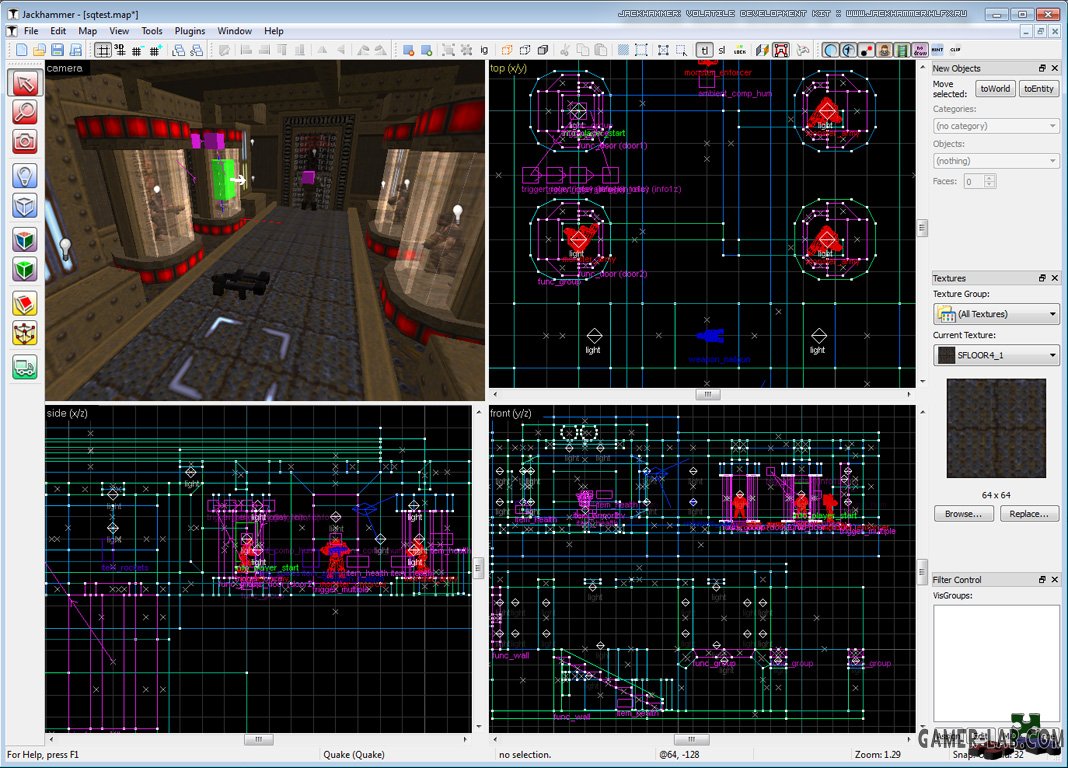Click the Replace... texture button
1068x768 pixels.
[x=1029, y=513]
